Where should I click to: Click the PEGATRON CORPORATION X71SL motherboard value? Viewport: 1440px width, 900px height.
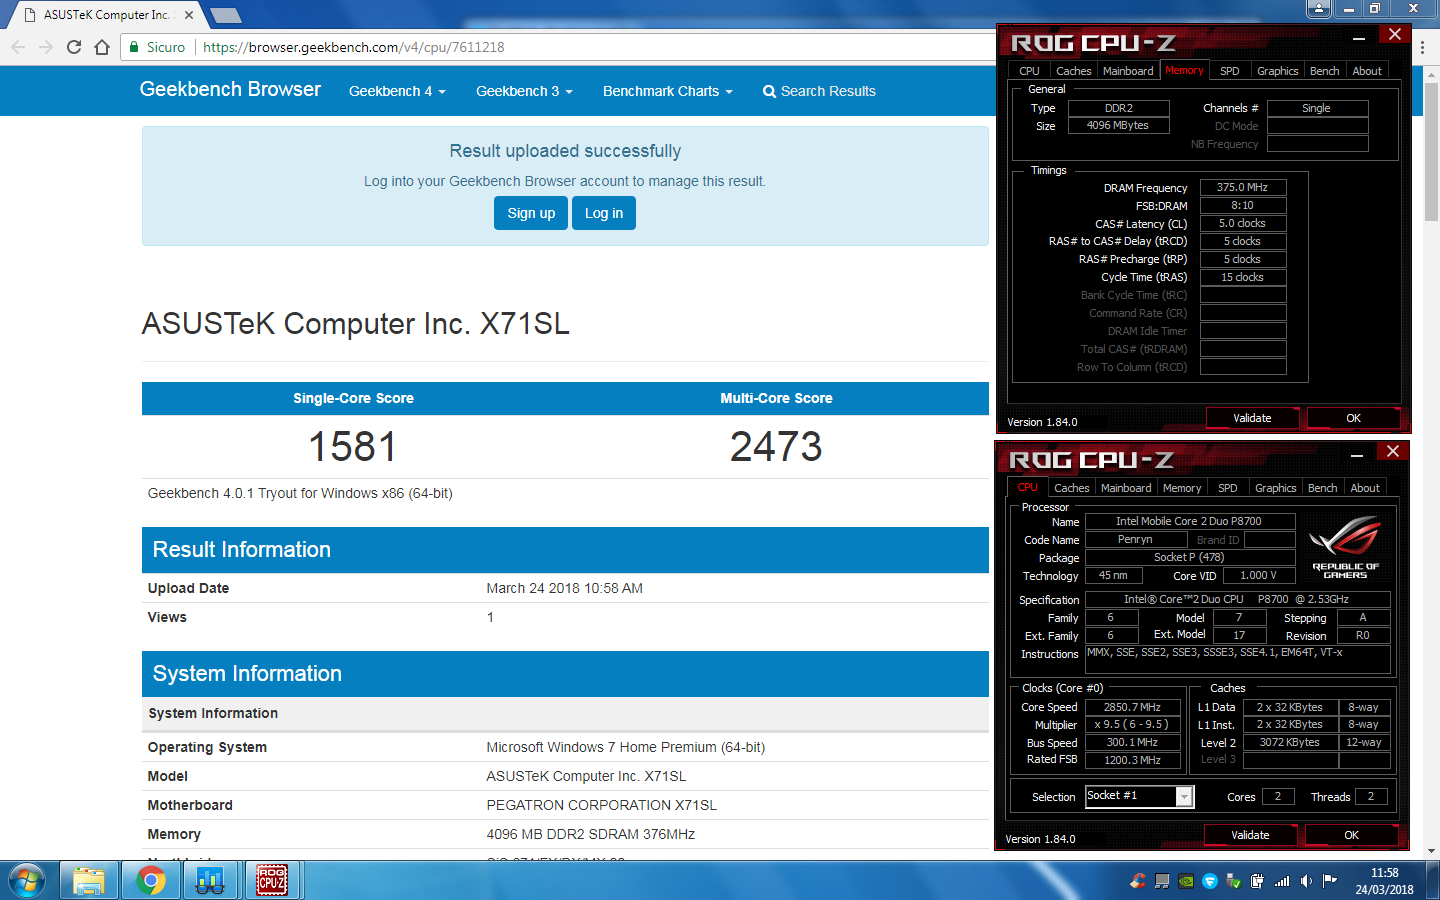point(602,805)
